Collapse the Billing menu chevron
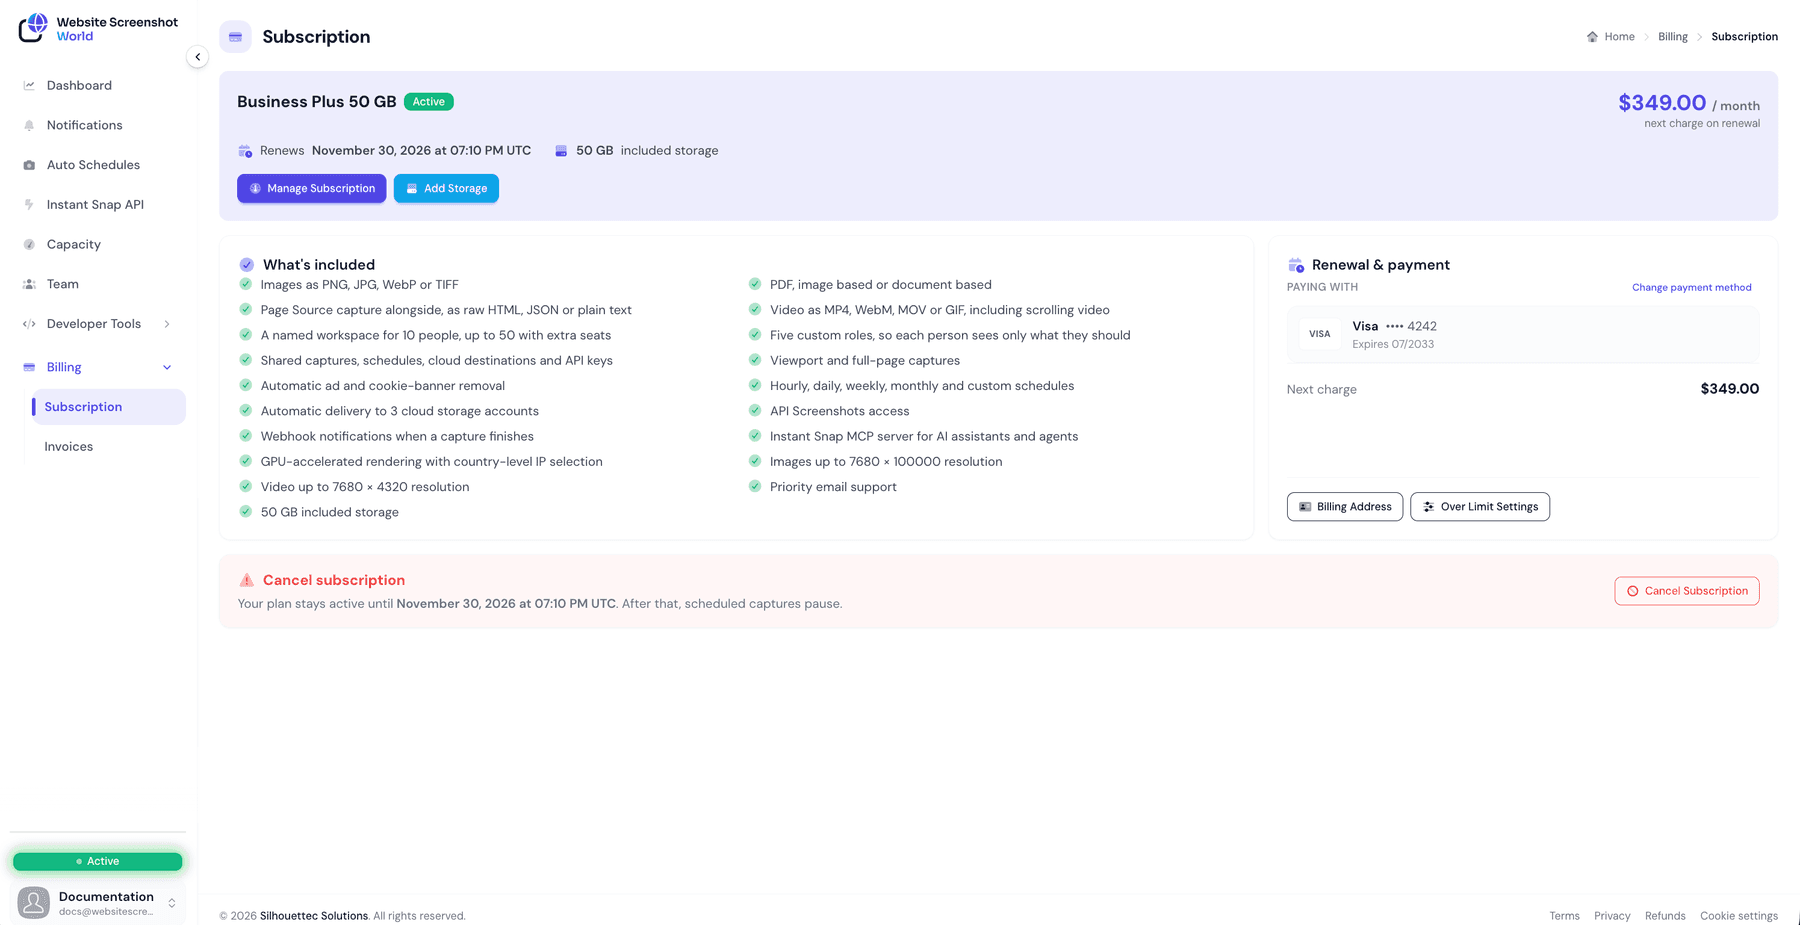1800x925 pixels. (x=167, y=367)
